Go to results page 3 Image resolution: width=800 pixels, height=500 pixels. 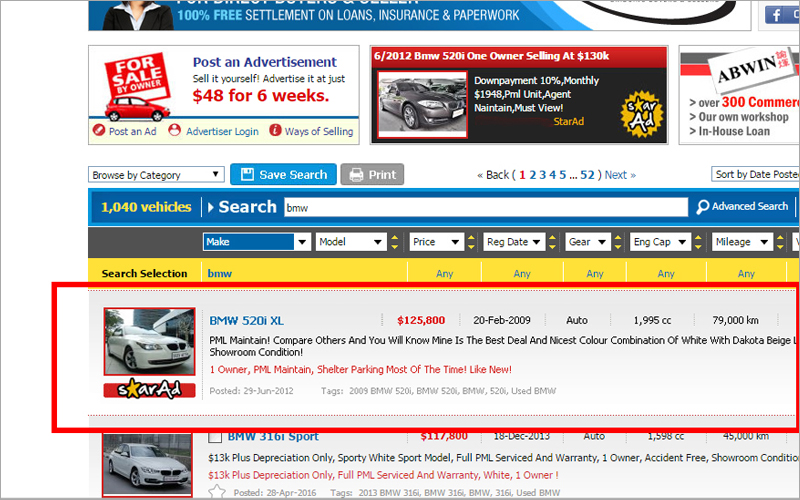point(542,175)
